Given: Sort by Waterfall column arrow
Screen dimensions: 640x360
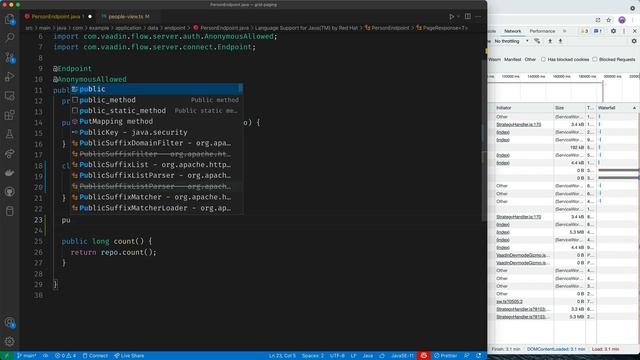Looking at the screenshot, I should pyautogui.click(x=634, y=108).
